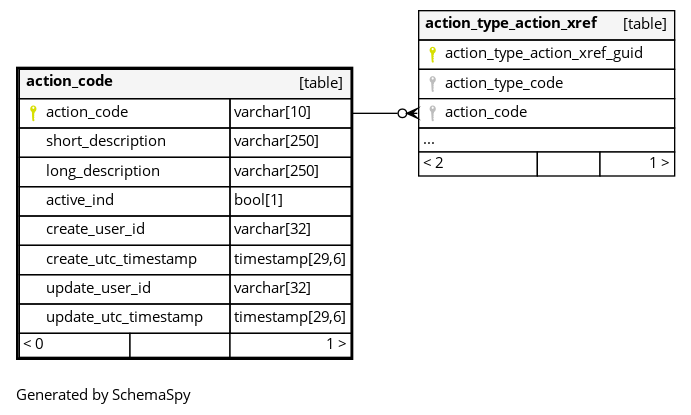Open the action_type_action_xref table title
The height and width of the screenshot is (415, 691).
point(511,23)
